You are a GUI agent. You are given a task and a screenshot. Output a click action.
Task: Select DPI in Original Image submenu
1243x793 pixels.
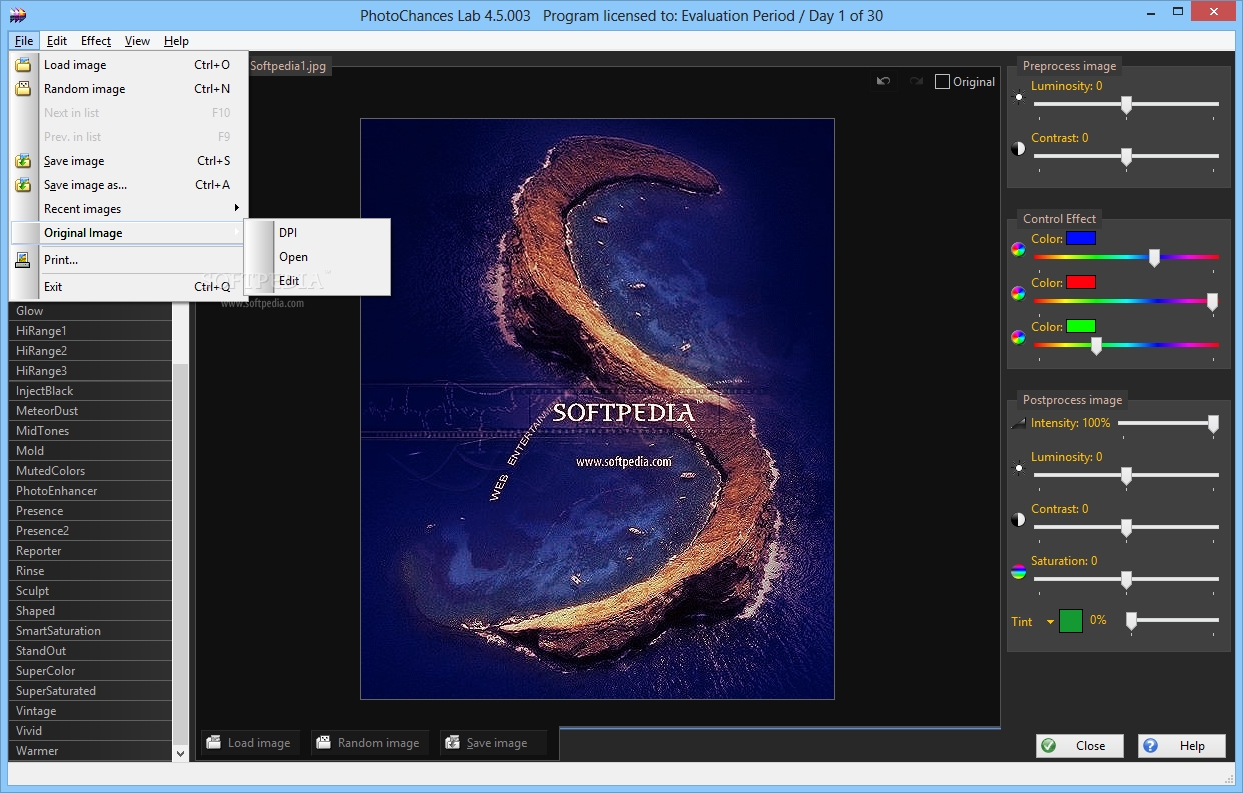pos(318,233)
